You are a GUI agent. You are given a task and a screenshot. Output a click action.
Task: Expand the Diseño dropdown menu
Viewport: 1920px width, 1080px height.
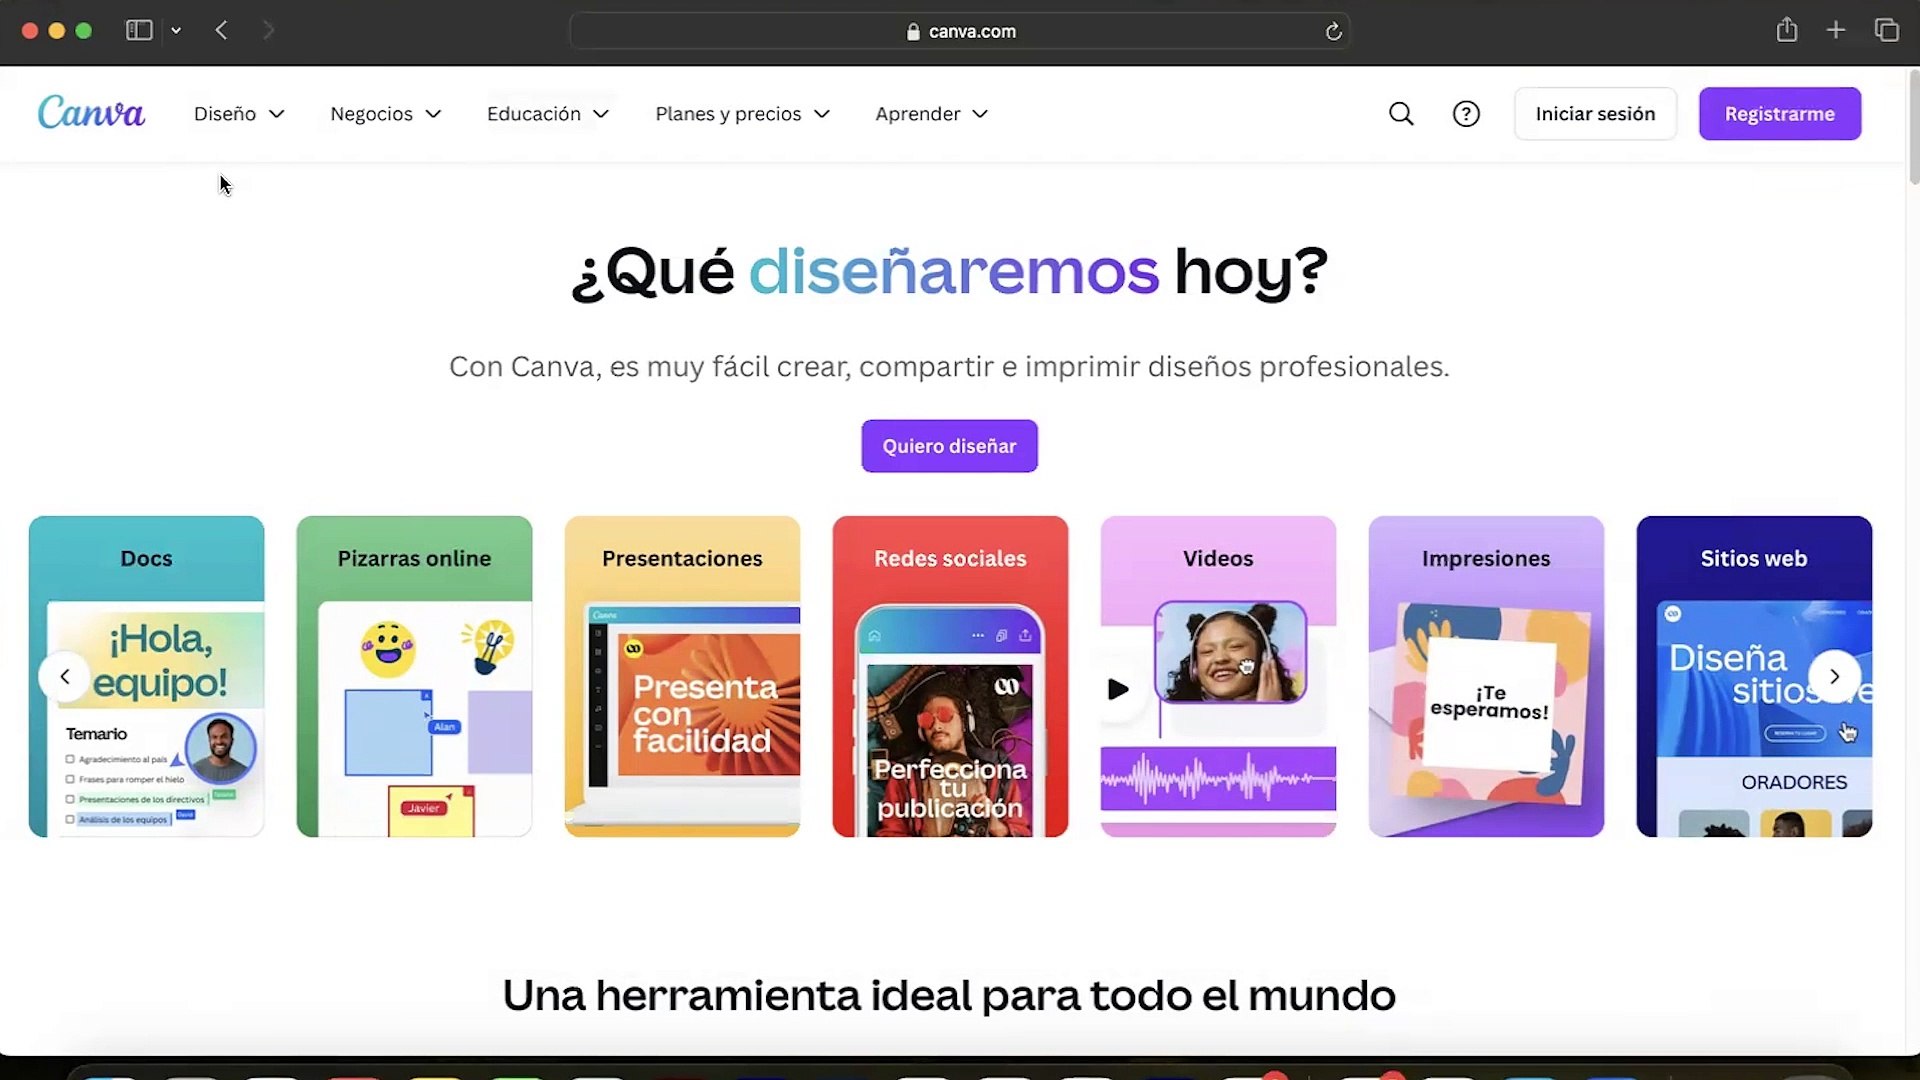238,113
